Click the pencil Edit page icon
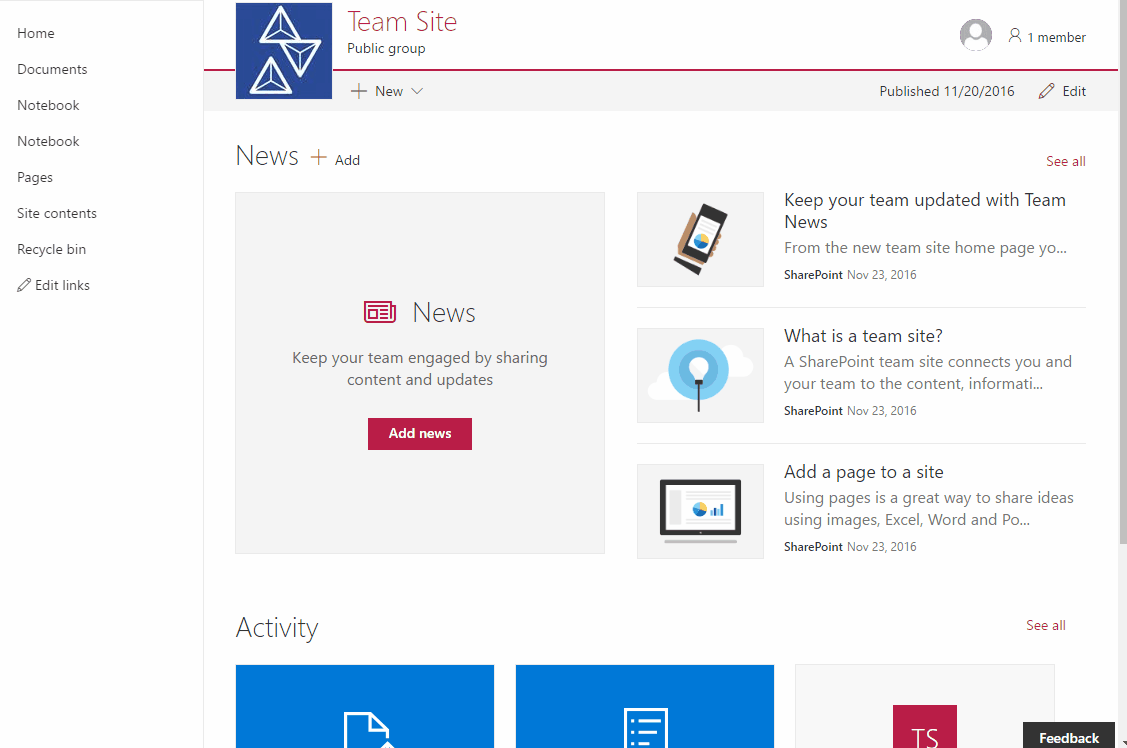 [x=1047, y=91]
